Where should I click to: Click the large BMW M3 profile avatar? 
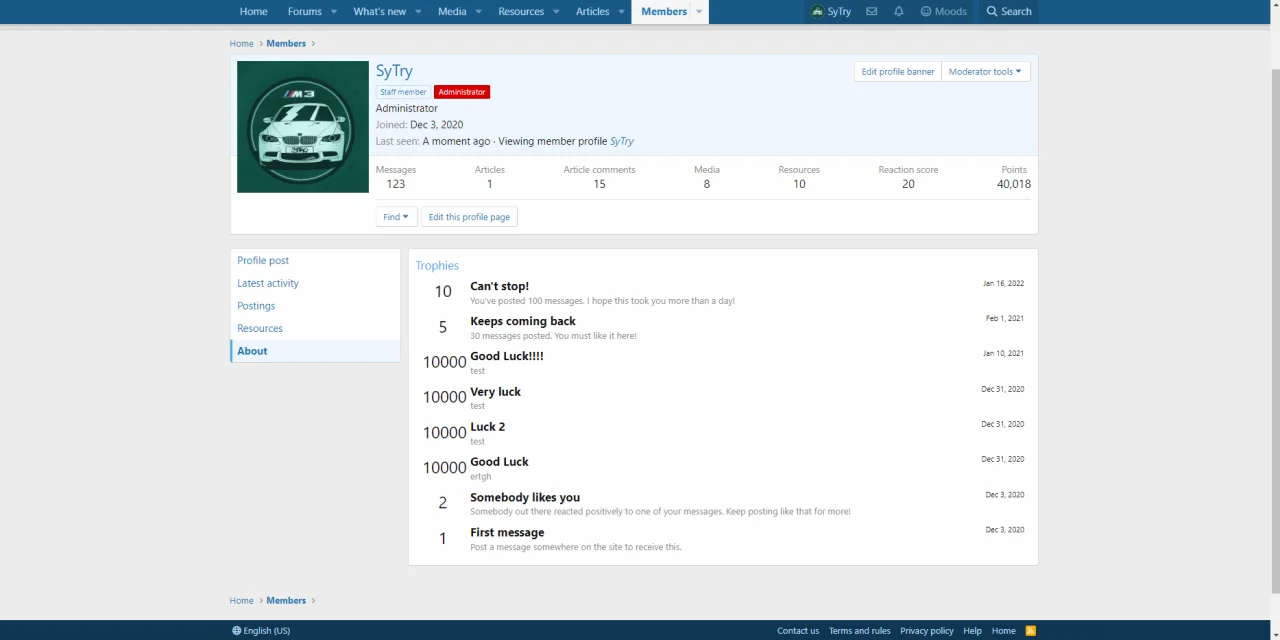coord(303,127)
